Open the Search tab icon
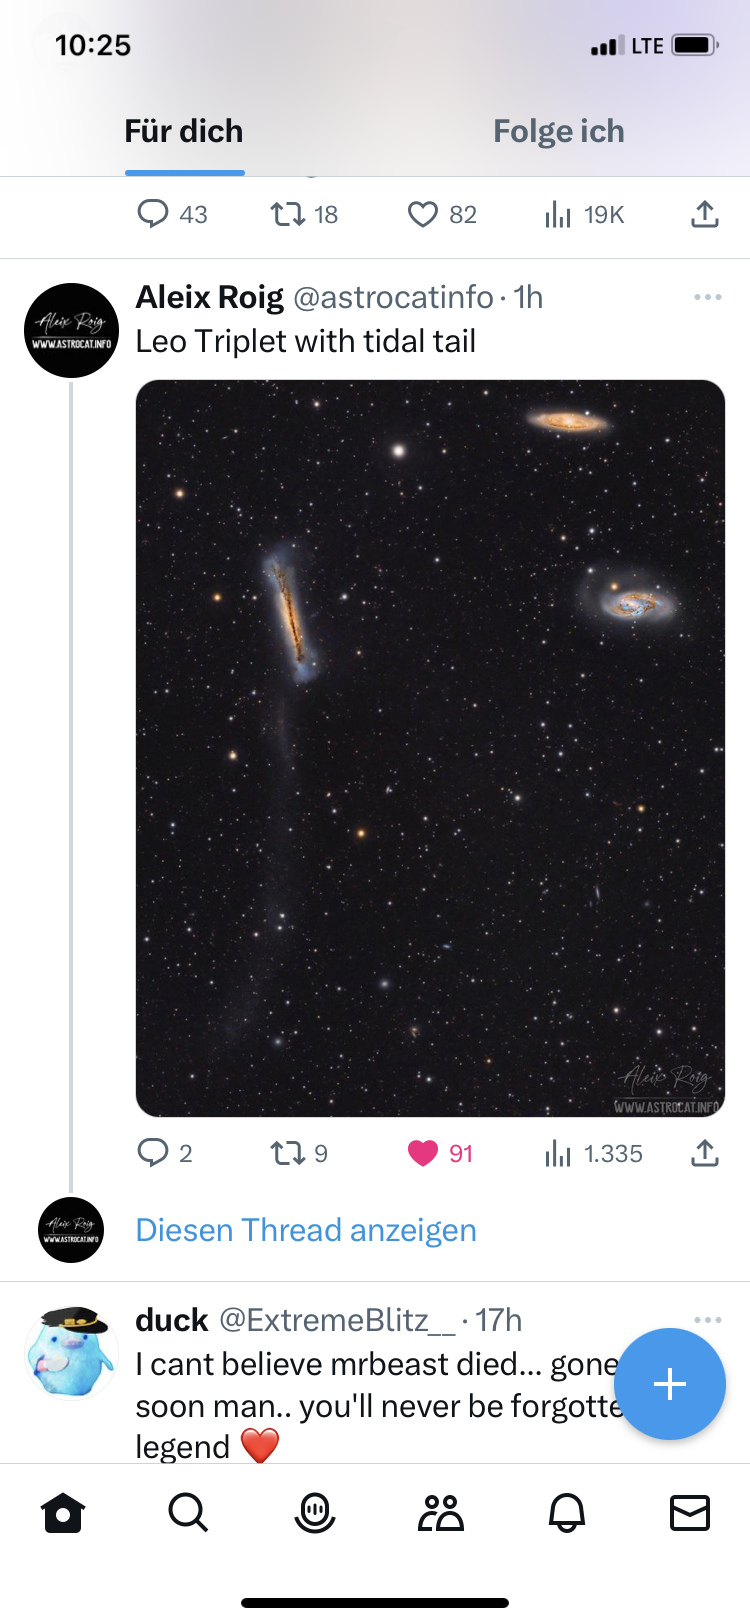750x1624 pixels. [x=188, y=1513]
